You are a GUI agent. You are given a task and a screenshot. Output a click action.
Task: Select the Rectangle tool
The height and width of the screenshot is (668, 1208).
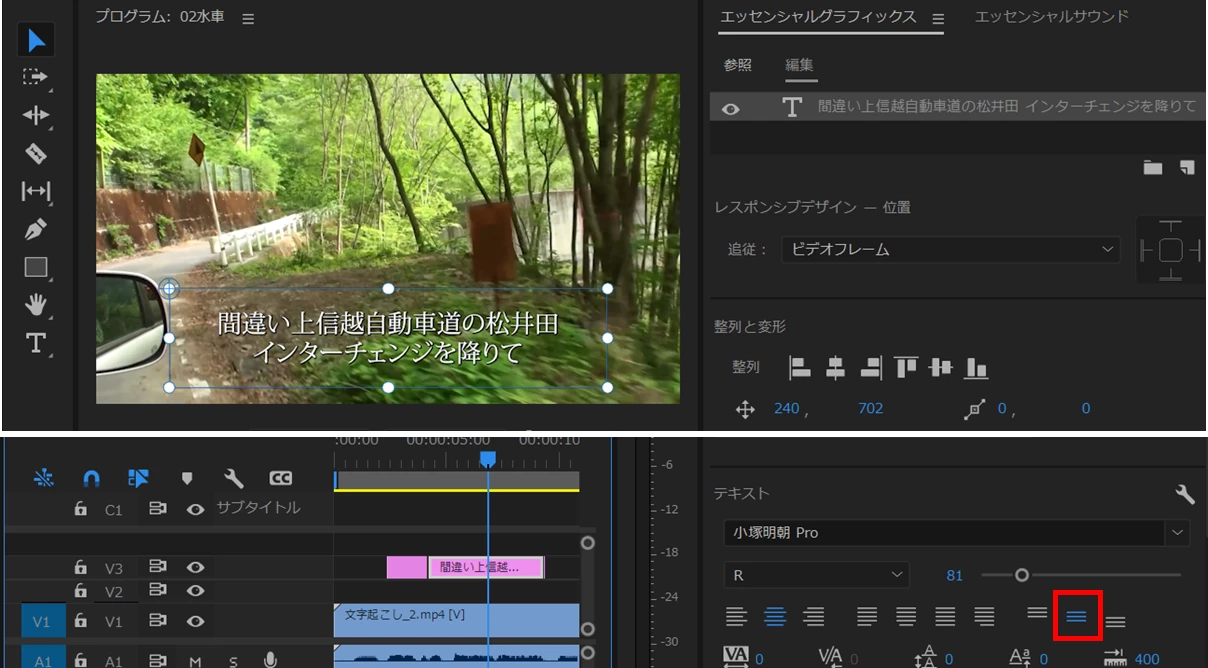pyautogui.click(x=36, y=267)
